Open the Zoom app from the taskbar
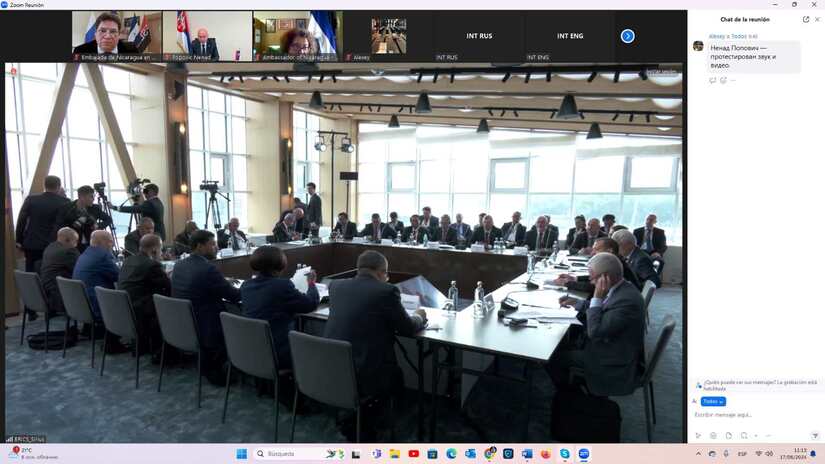Image resolution: width=825 pixels, height=464 pixels. pyautogui.click(x=584, y=454)
